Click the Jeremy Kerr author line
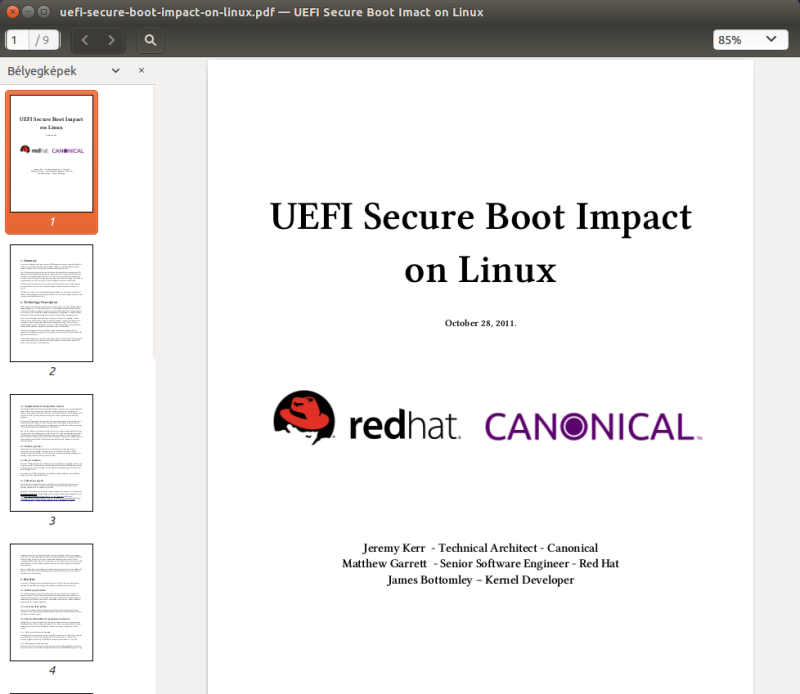This screenshot has height=694, width=800. pyautogui.click(x=480, y=548)
